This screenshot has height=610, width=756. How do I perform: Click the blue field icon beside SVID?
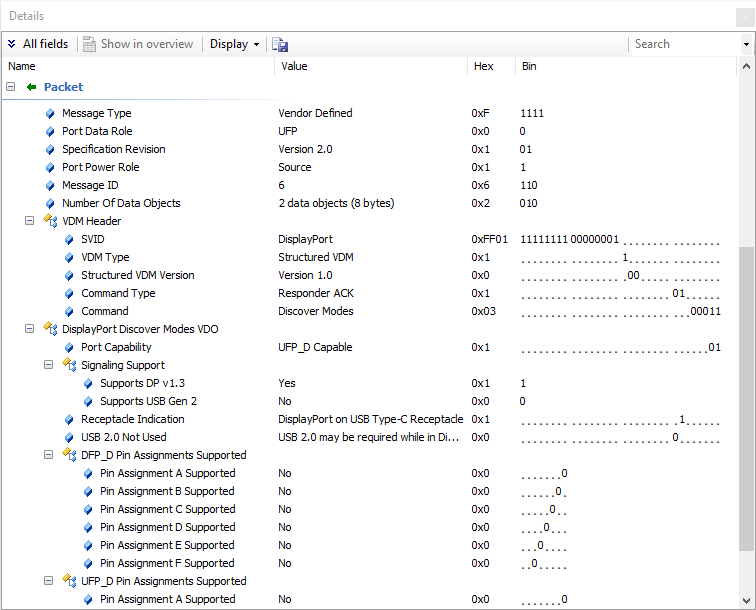pyautogui.click(x=69, y=239)
